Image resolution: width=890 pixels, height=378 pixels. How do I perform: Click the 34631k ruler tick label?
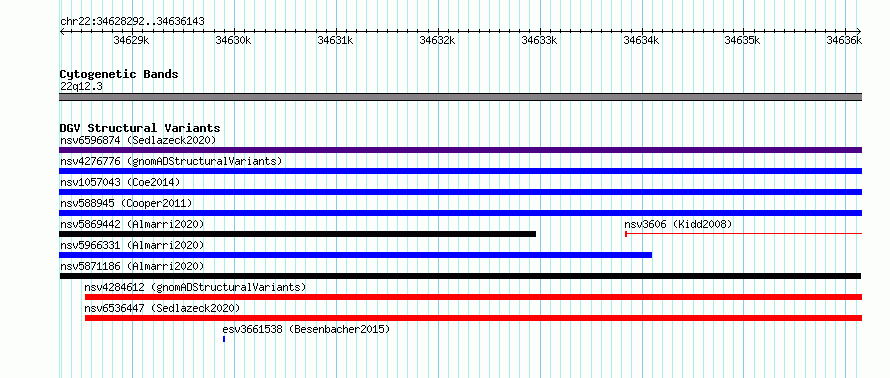(x=335, y=40)
